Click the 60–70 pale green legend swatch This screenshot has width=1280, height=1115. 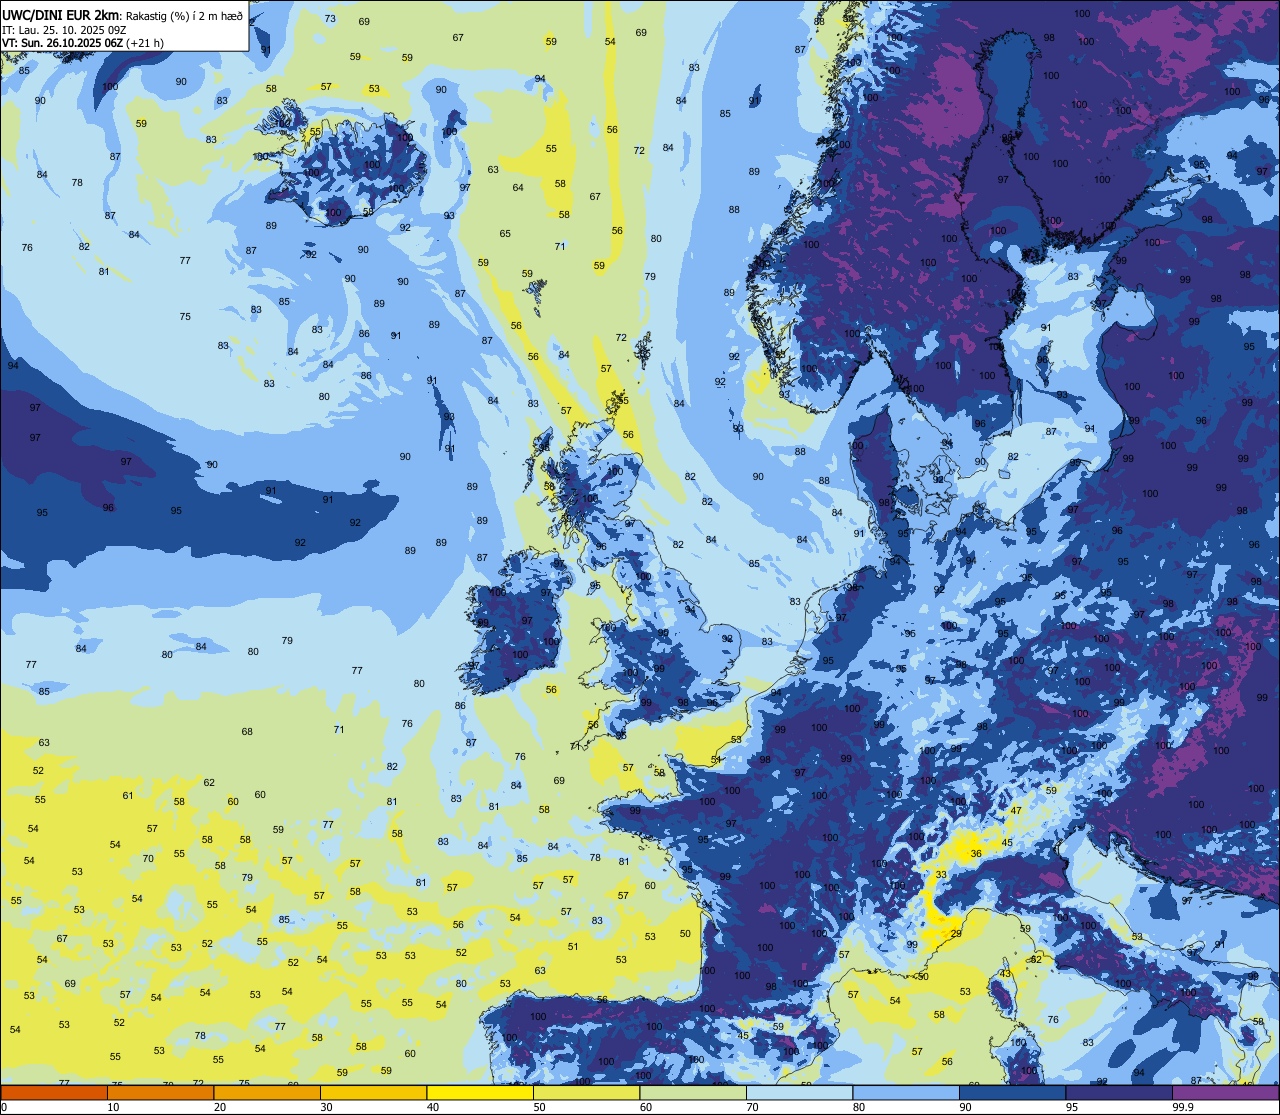pos(693,1092)
